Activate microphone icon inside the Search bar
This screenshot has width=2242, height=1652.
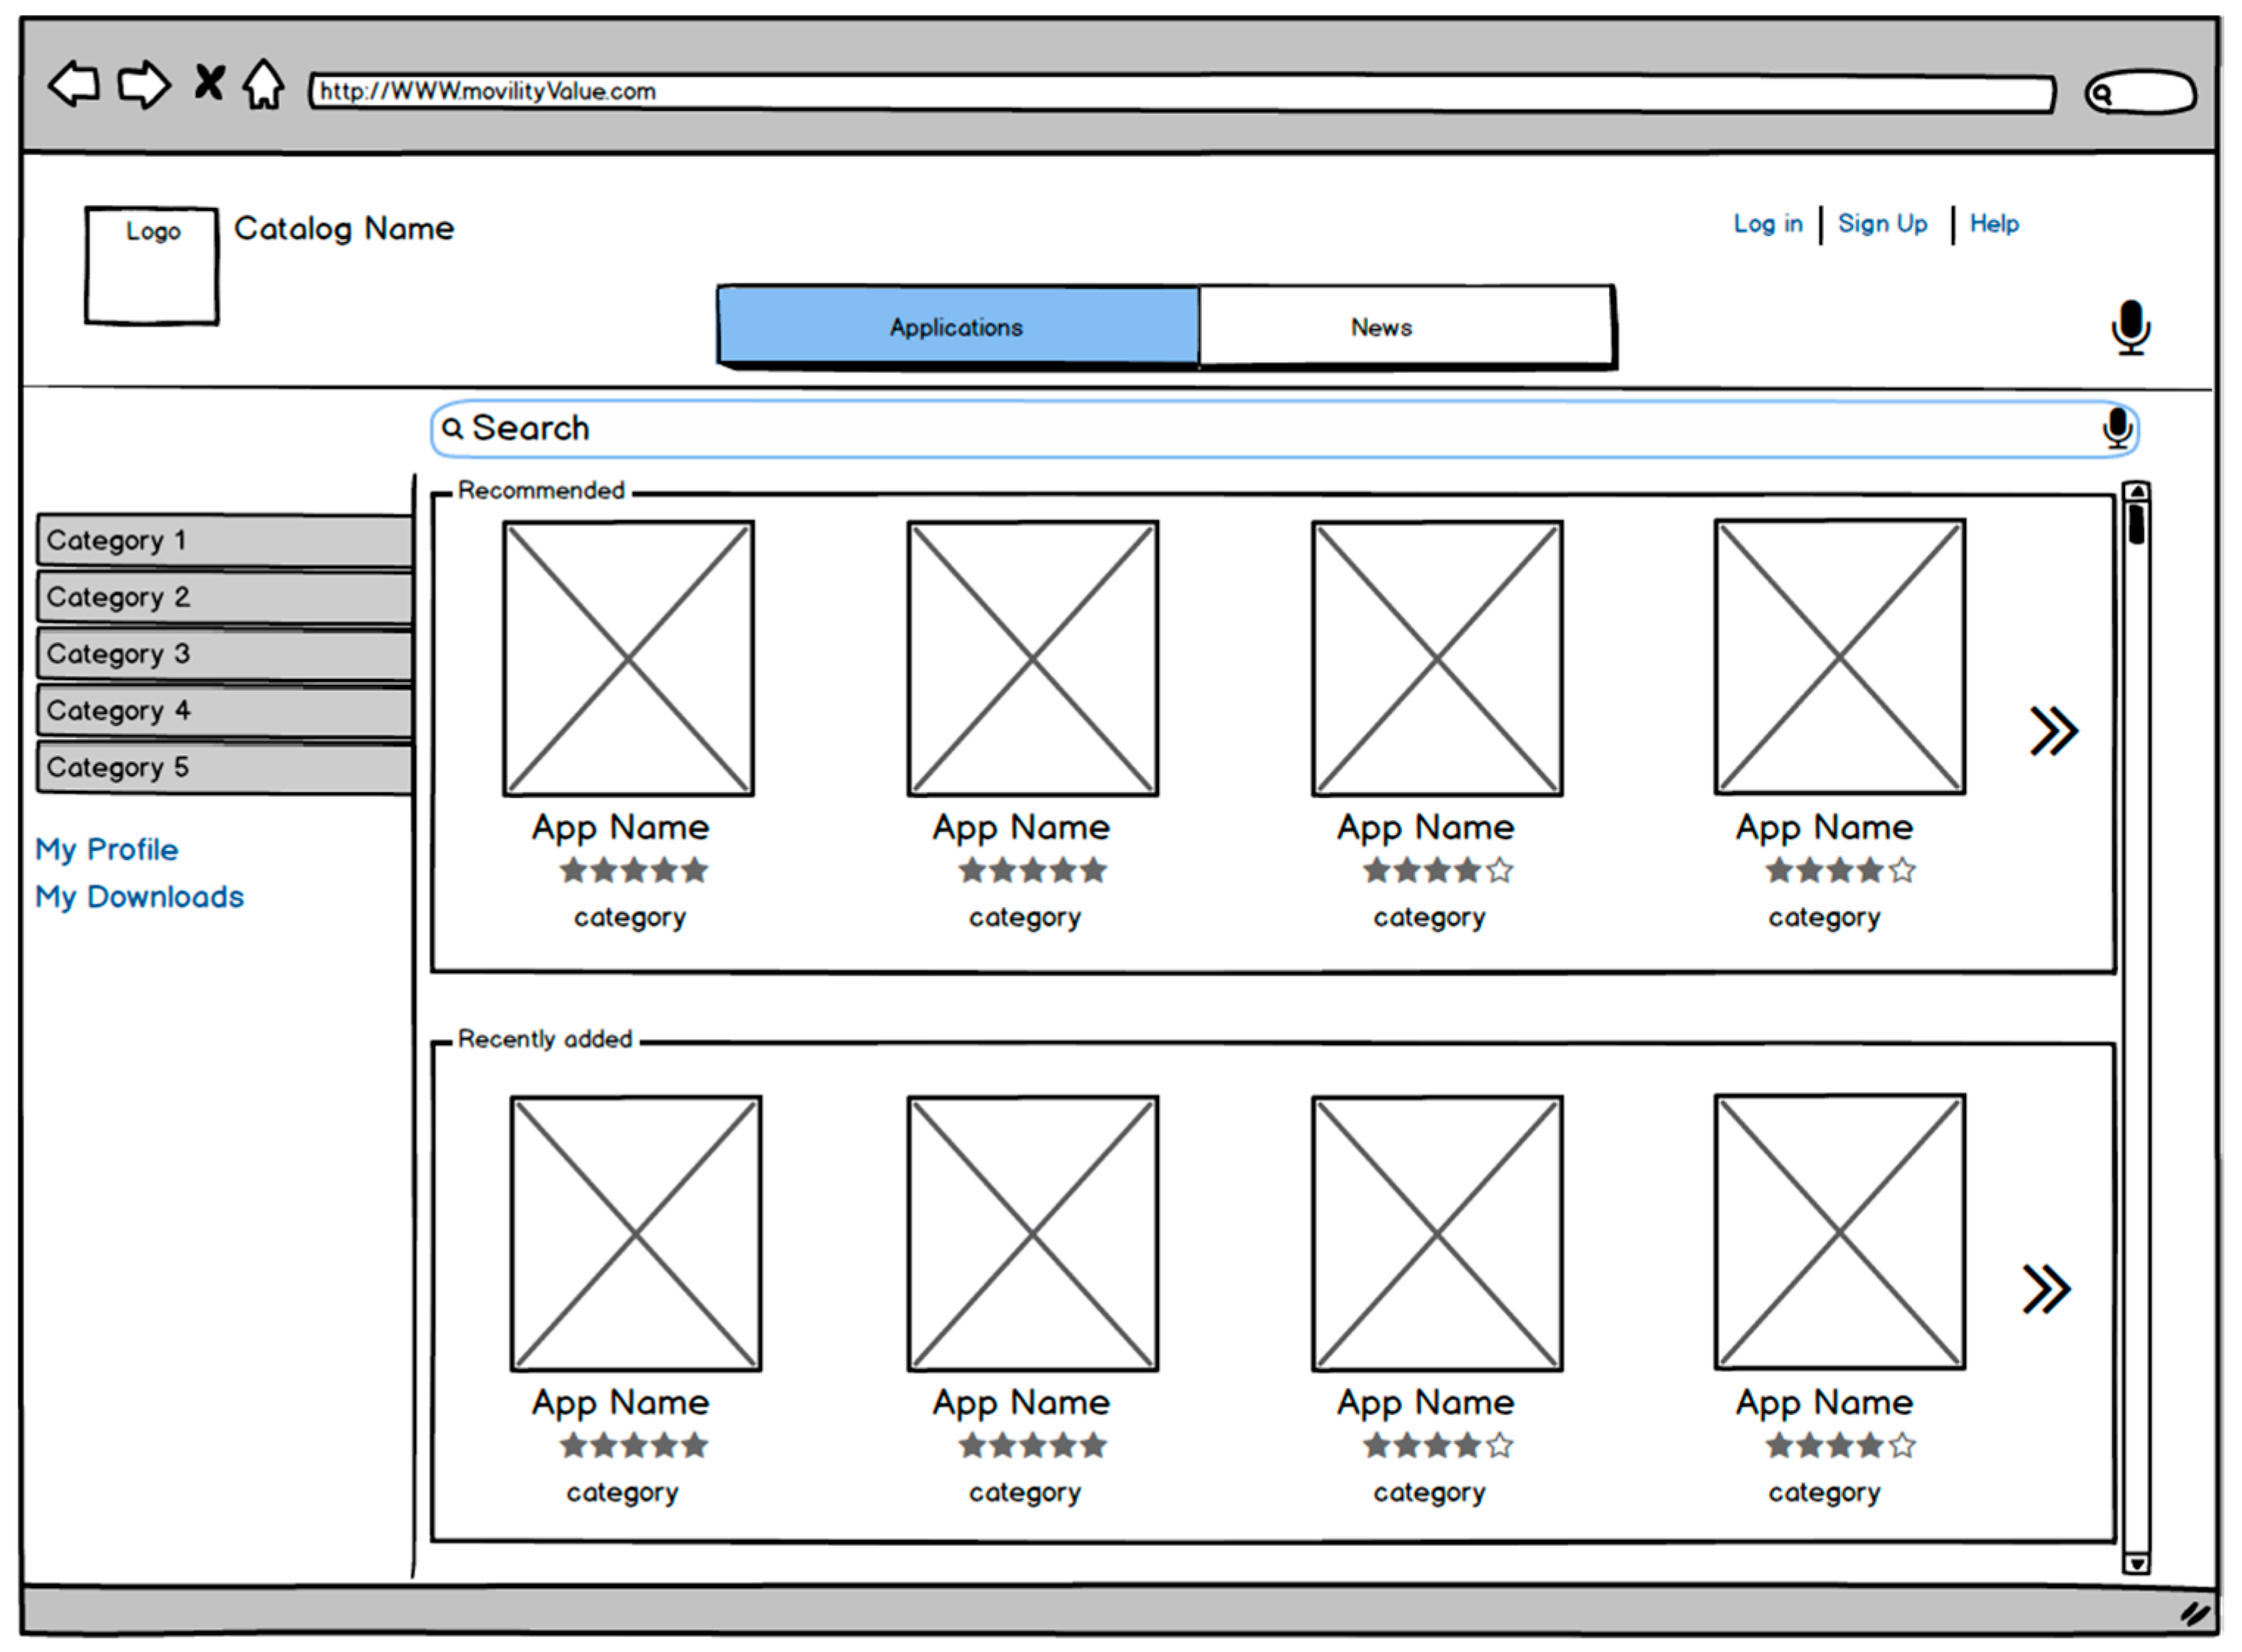point(2116,429)
